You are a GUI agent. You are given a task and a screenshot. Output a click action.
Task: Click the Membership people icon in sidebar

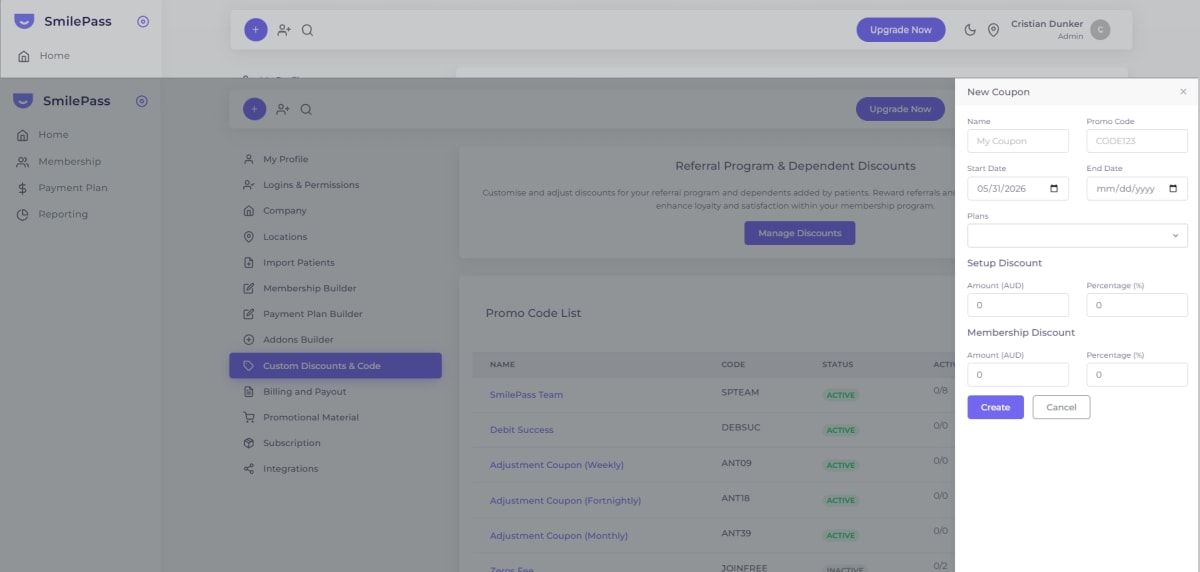pos(23,161)
